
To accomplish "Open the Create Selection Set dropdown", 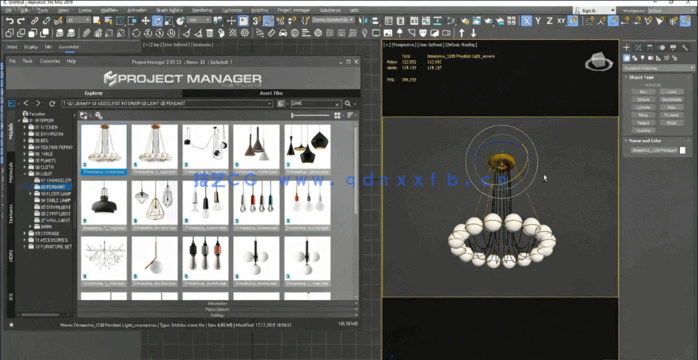I will pyautogui.click(x=333, y=20).
